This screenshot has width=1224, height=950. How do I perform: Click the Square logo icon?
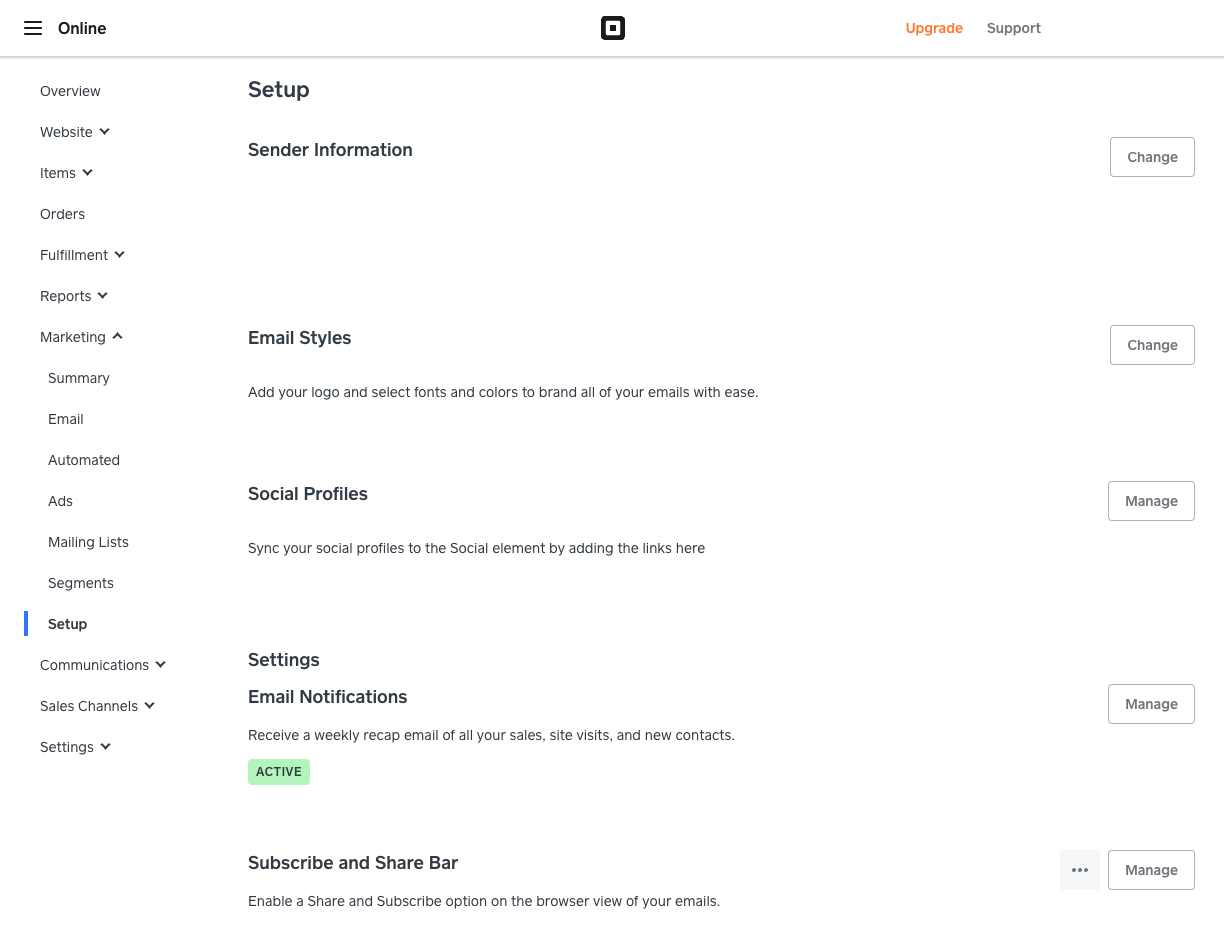[x=613, y=28]
